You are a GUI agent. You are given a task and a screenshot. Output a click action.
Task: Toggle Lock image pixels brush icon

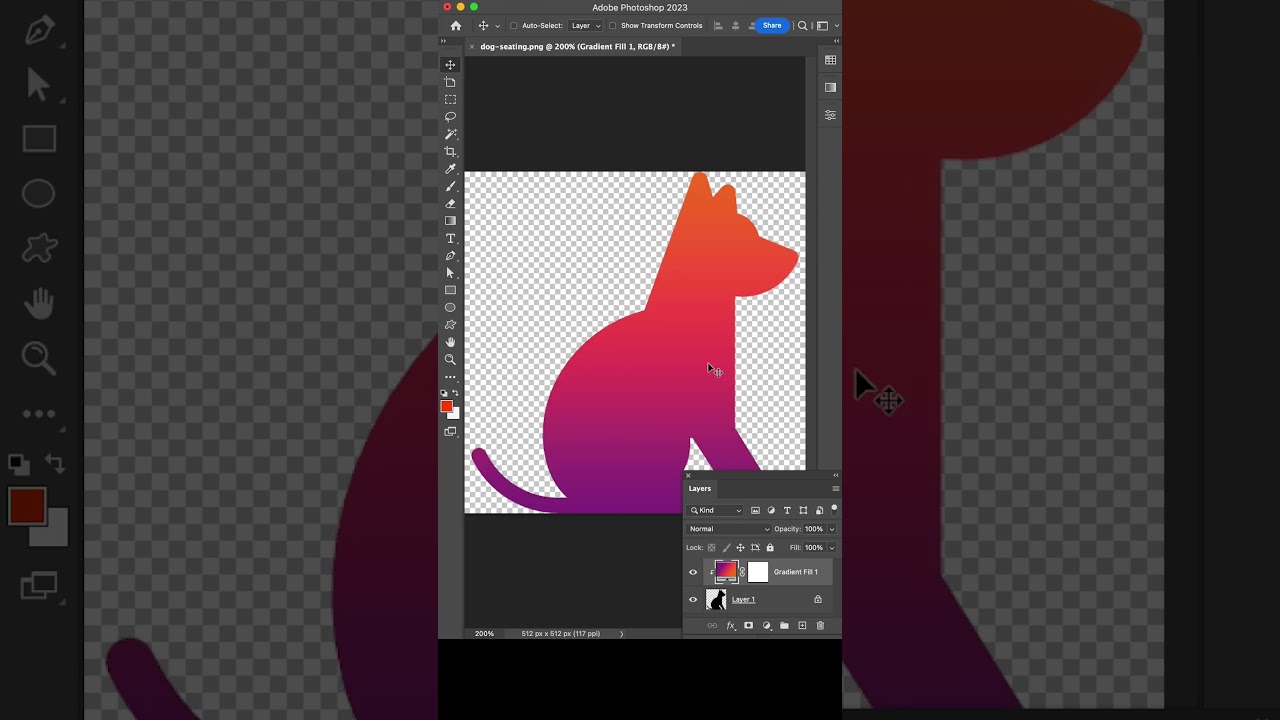click(x=726, y=548)
